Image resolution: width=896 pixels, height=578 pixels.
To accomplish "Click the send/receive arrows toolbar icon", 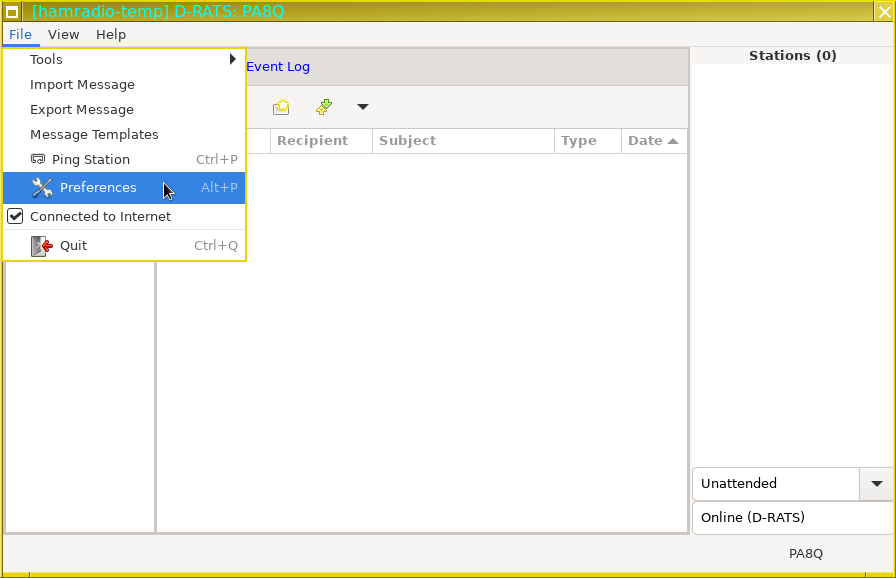I will (323, 107).
